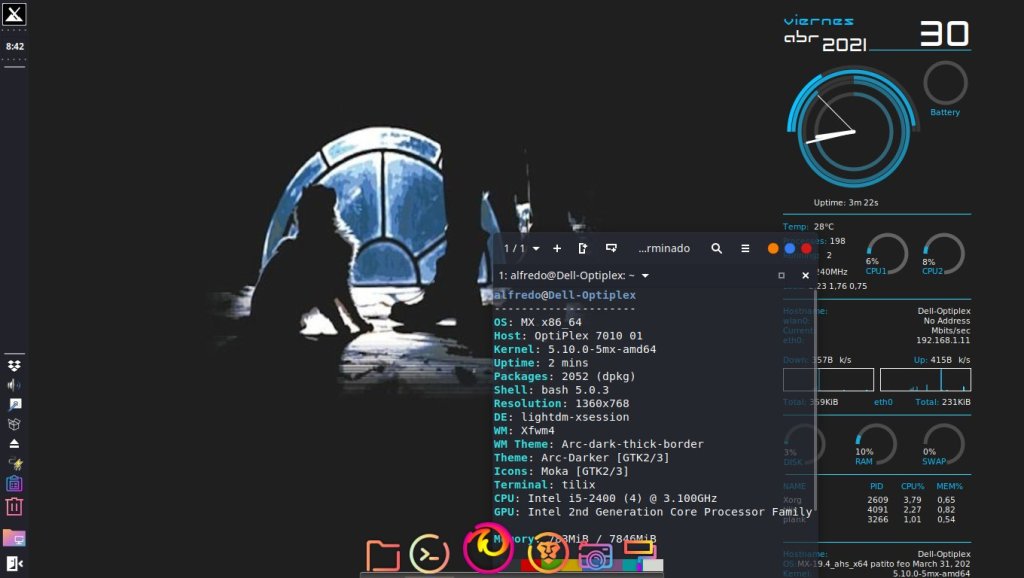Open the Tilix hamburger menu
The height and width of the screenshot is (578, 1024).
(745, 248)
